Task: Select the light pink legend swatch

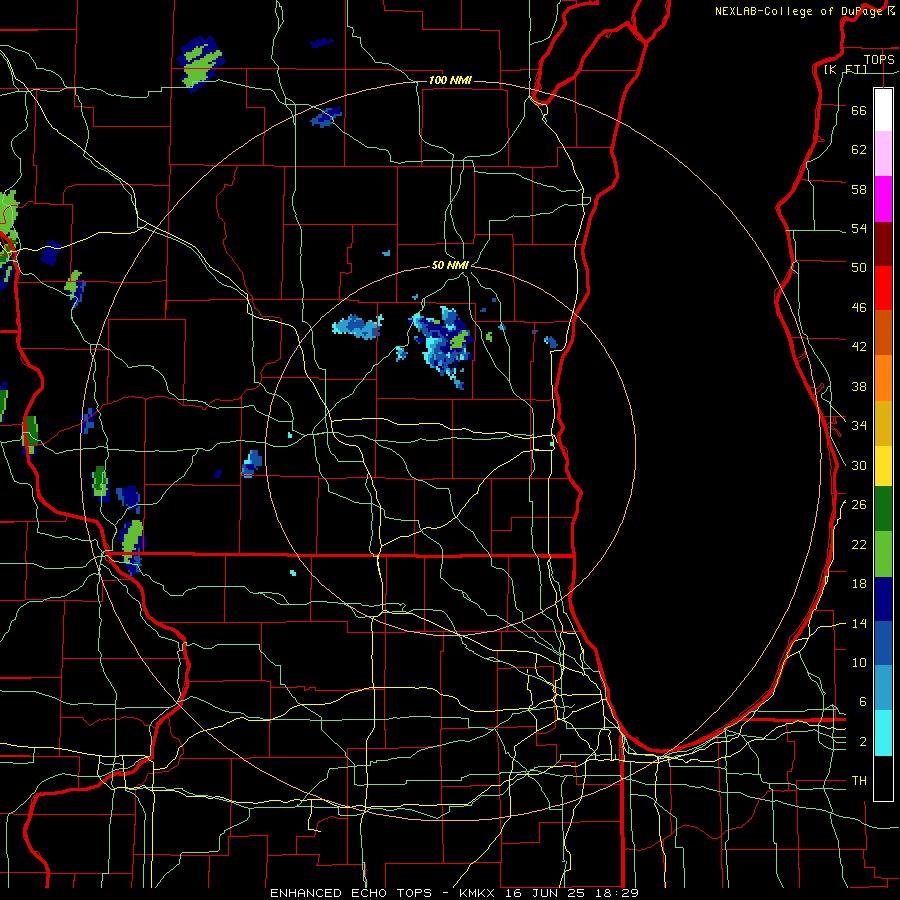Action: pos(883,154)
